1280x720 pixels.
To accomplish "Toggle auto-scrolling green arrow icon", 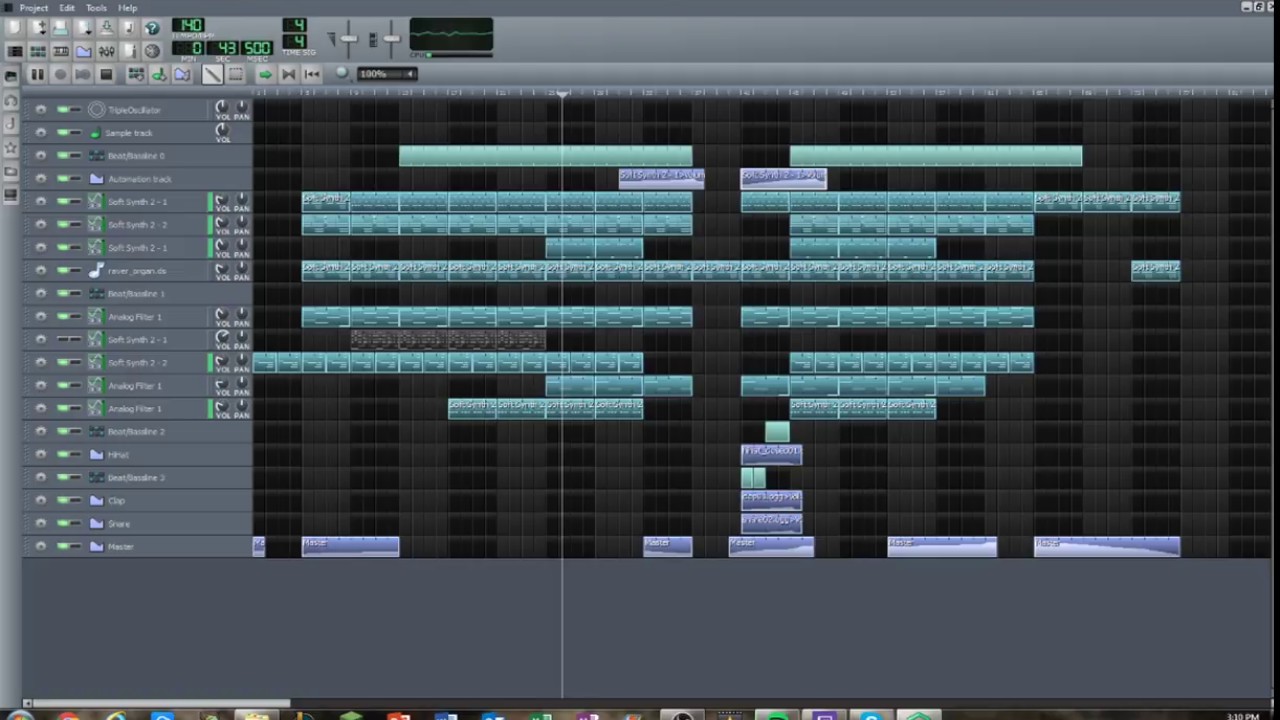I will (265, 75).
